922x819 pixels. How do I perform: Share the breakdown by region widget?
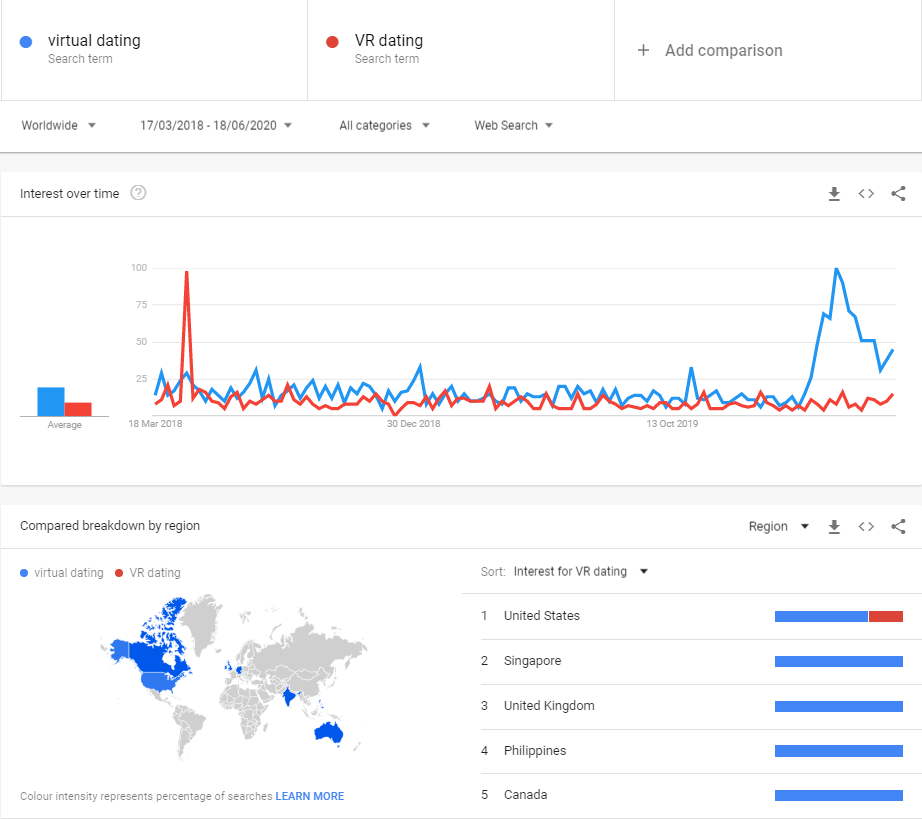pos(898,526)
